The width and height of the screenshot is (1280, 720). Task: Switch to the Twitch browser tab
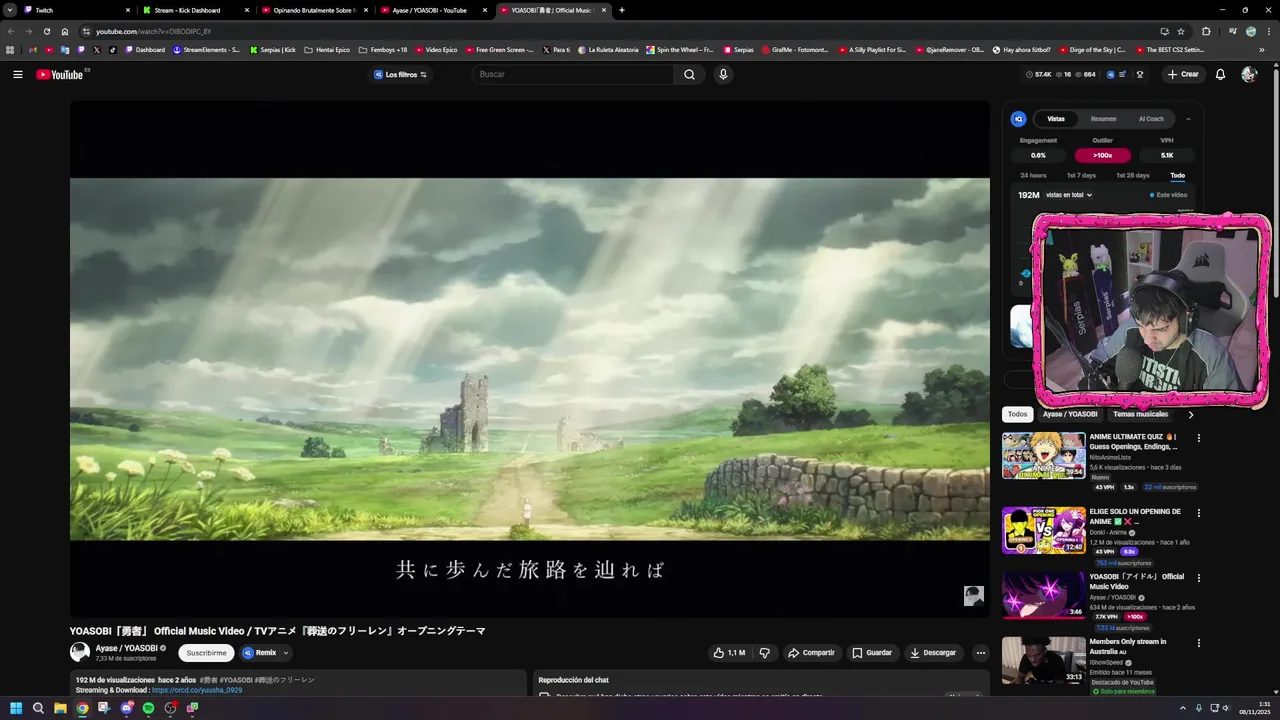(75, 10)
